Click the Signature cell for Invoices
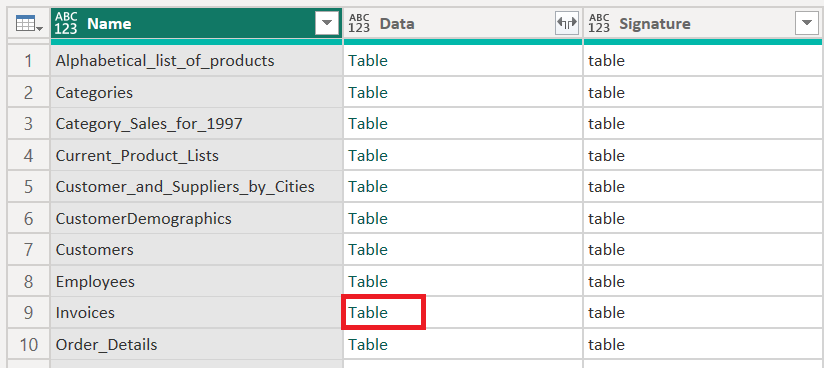The height and width of the screenshot is (368, 824). pos(703,313)
